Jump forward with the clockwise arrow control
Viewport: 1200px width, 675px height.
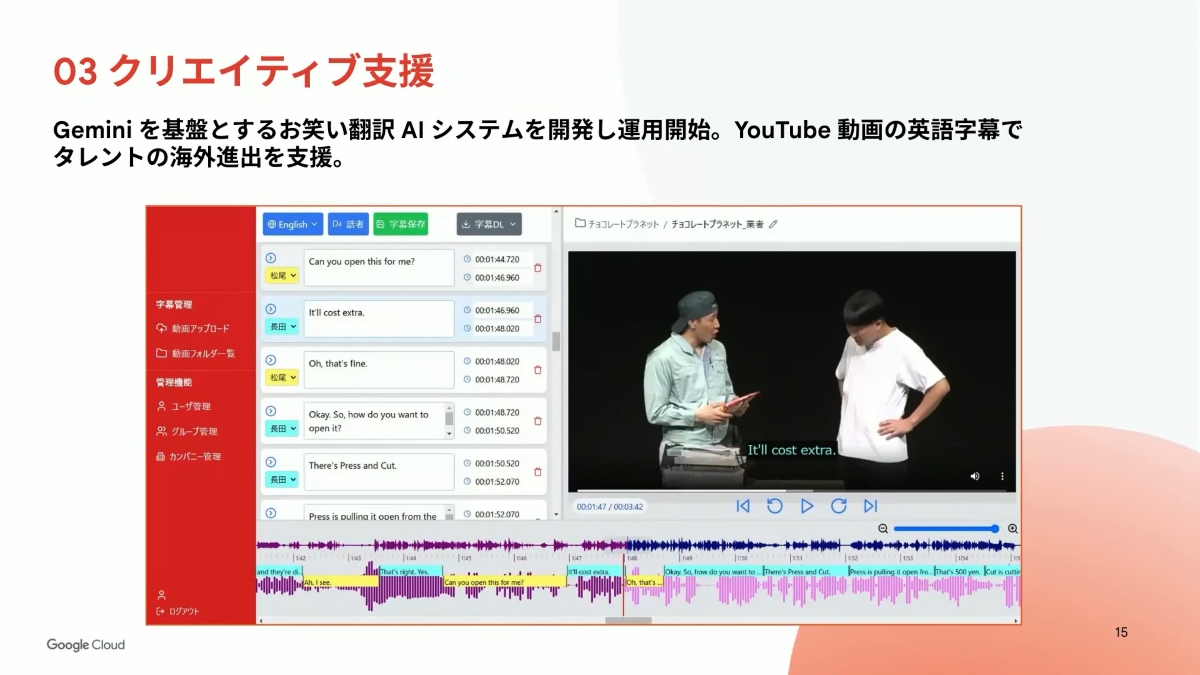pyautogui.click(x=839, y=506)
